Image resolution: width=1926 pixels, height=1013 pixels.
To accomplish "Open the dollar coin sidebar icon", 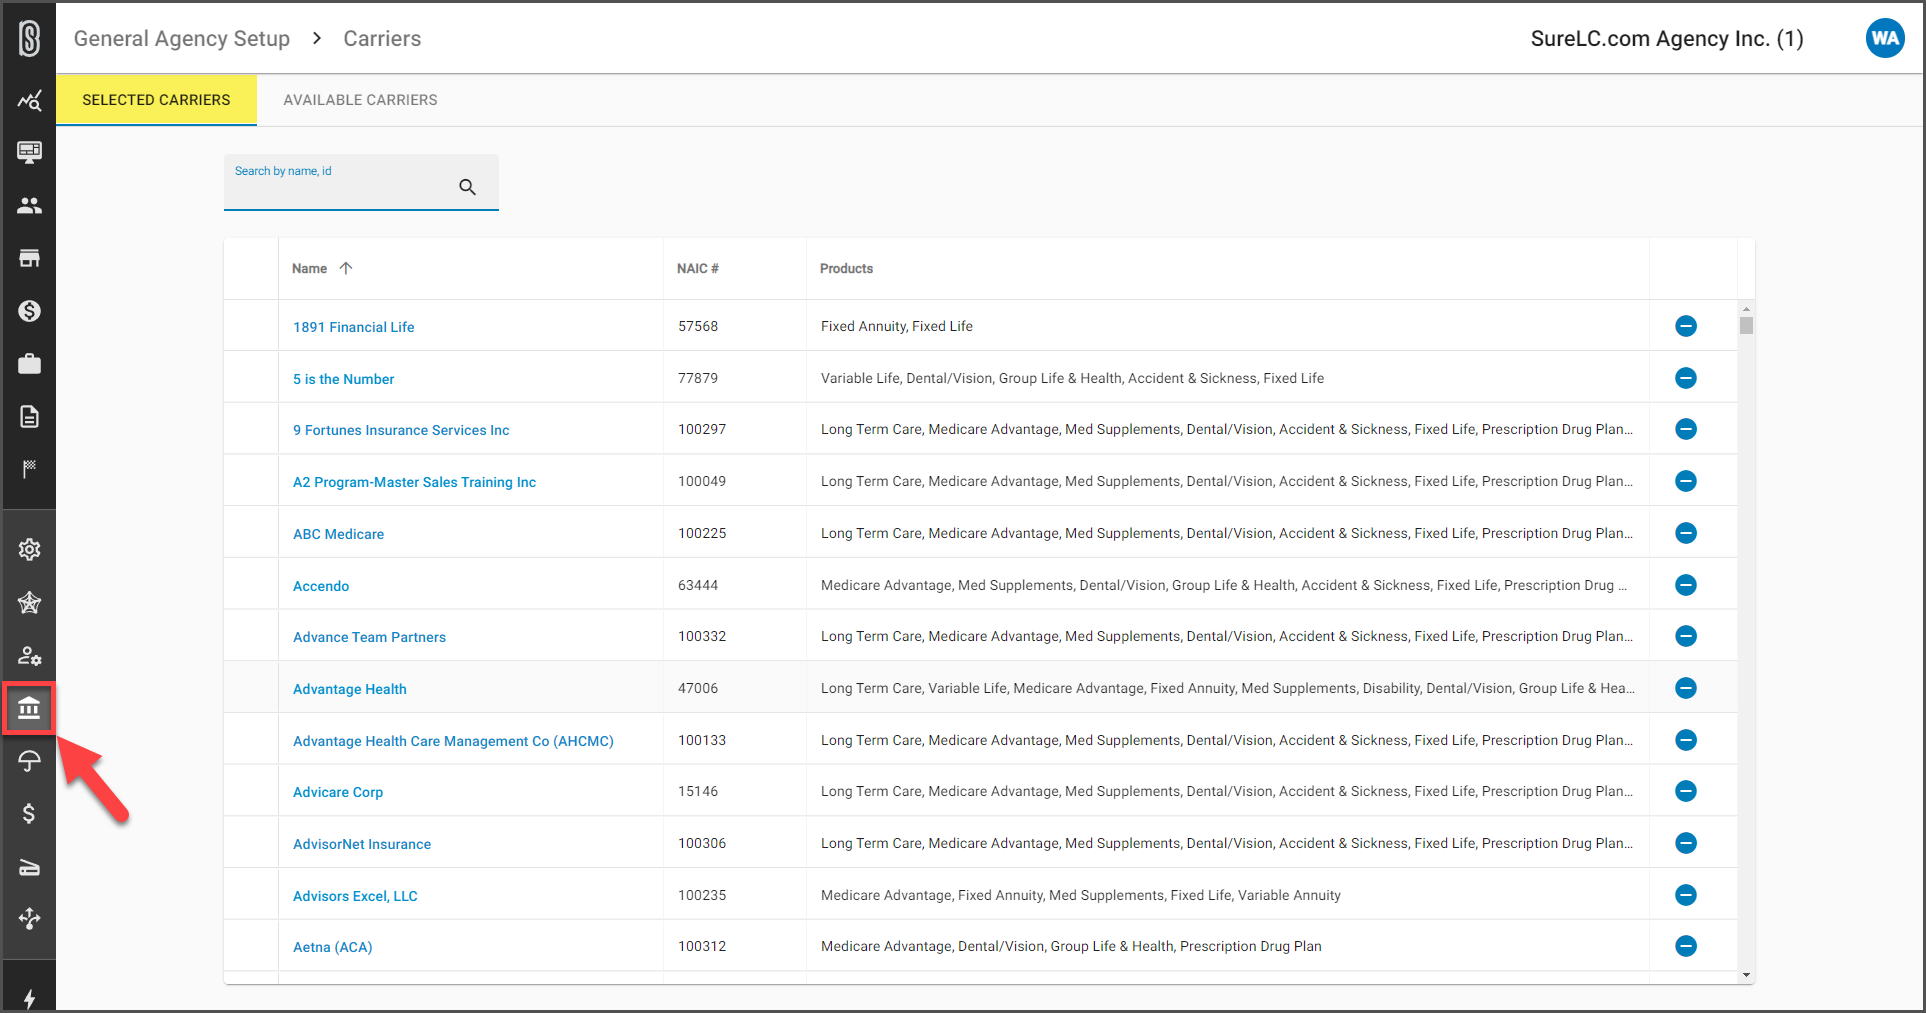I will coord(30,311).
